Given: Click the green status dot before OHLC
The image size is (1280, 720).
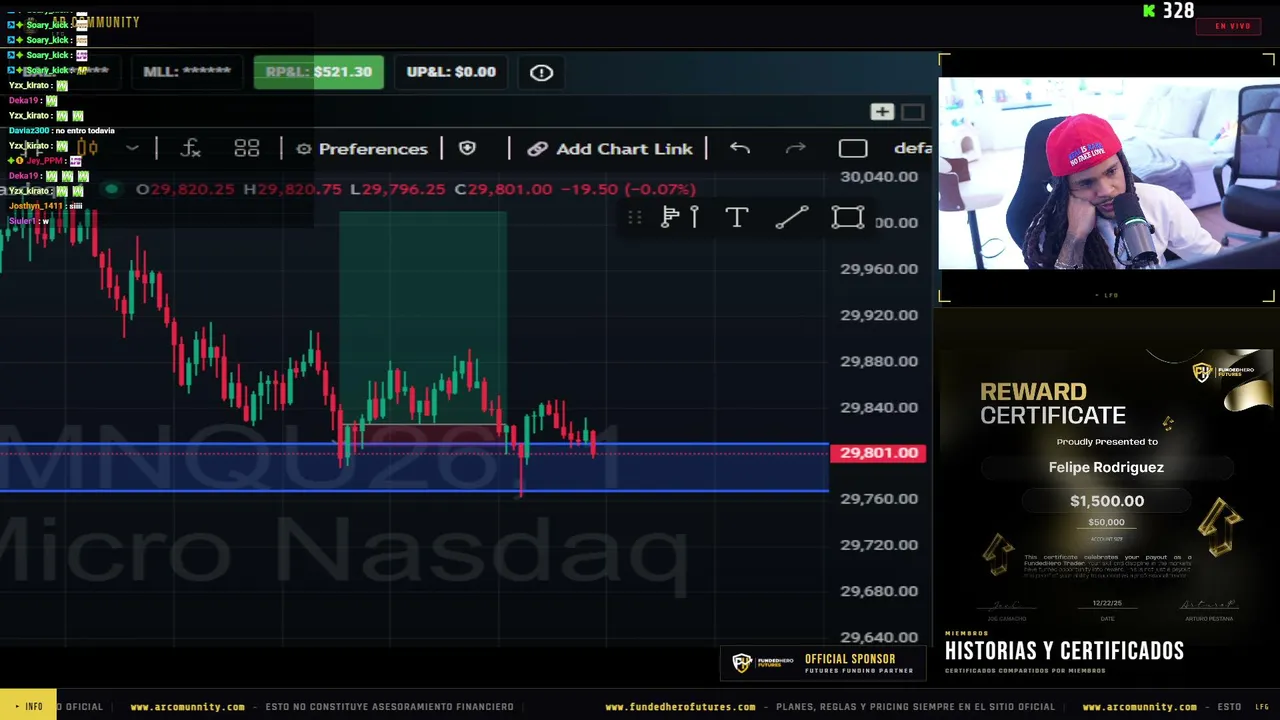Looking at the screenshot, I should [112, 189].
